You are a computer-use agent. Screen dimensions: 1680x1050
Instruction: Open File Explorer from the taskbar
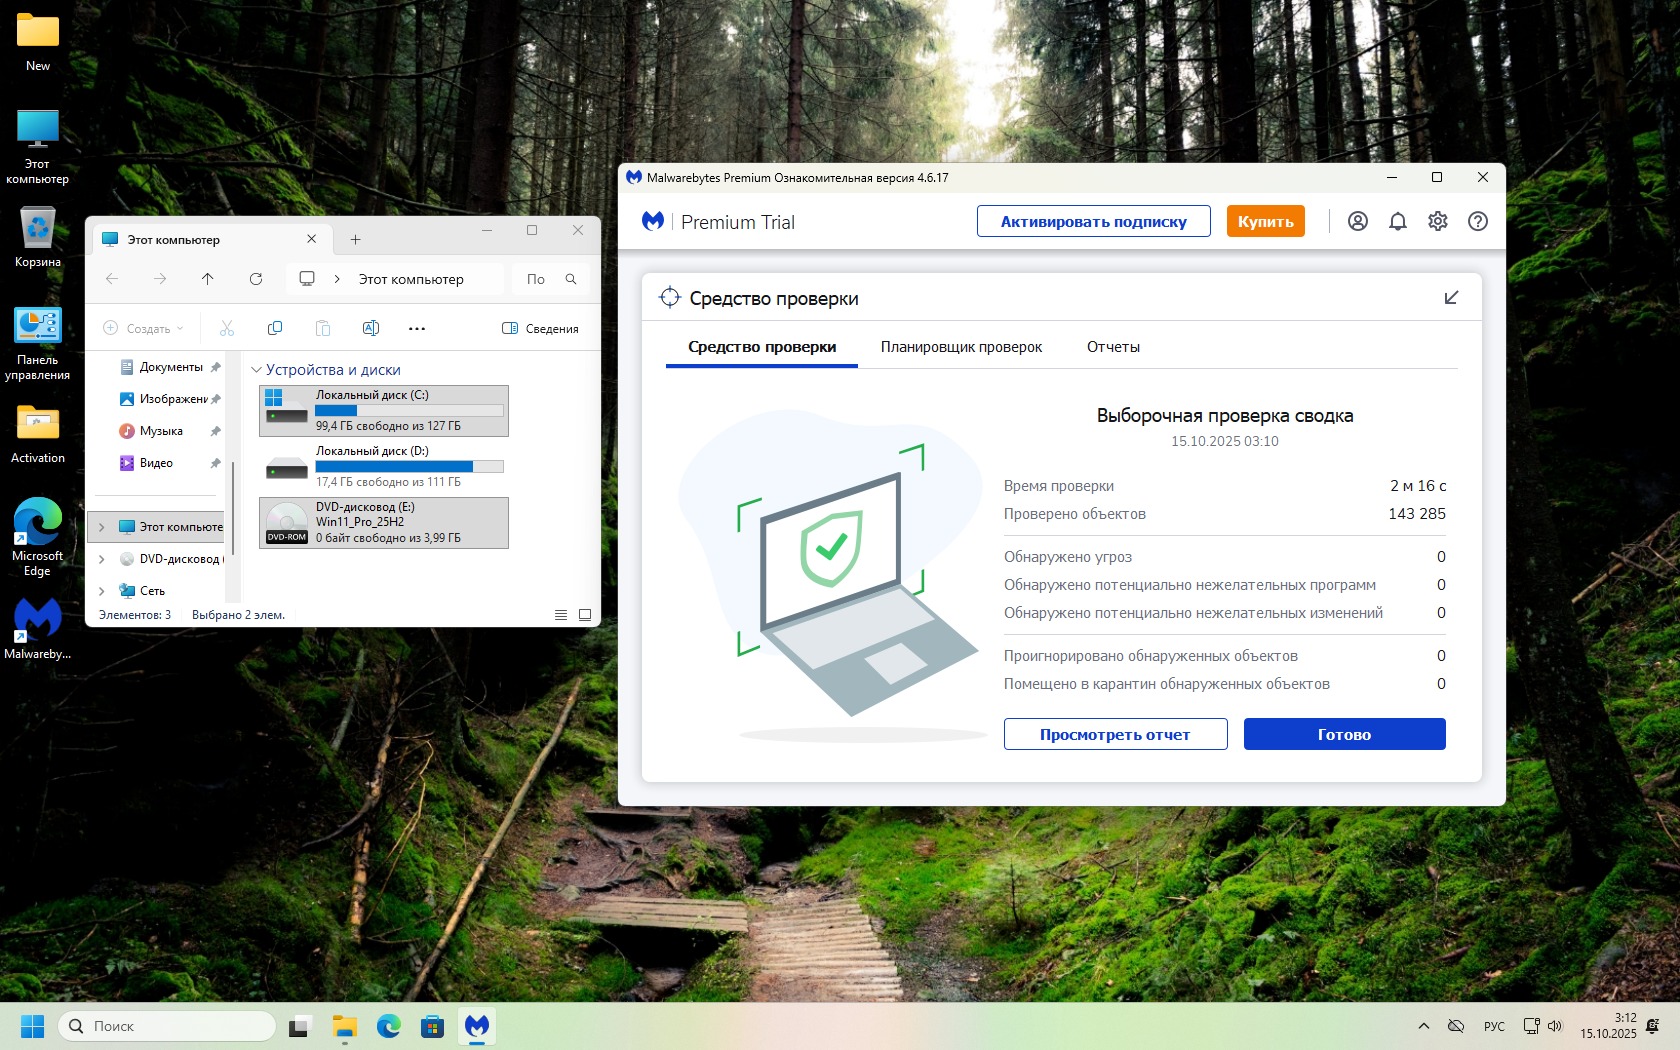tap(344, 1026)
